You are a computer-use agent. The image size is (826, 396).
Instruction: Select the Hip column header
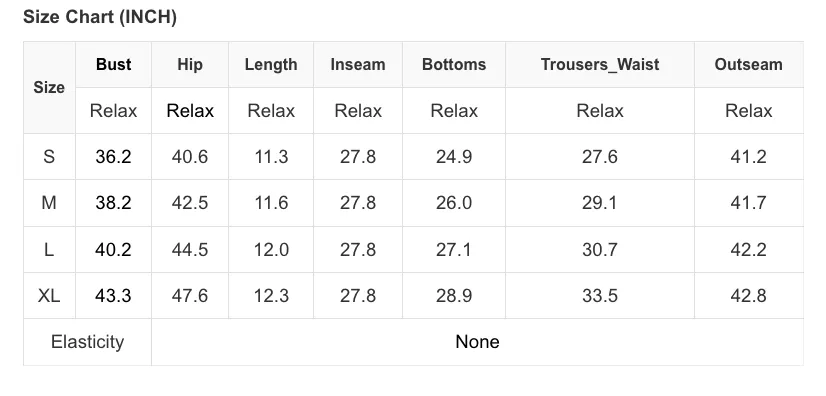(x=190, y=65)
